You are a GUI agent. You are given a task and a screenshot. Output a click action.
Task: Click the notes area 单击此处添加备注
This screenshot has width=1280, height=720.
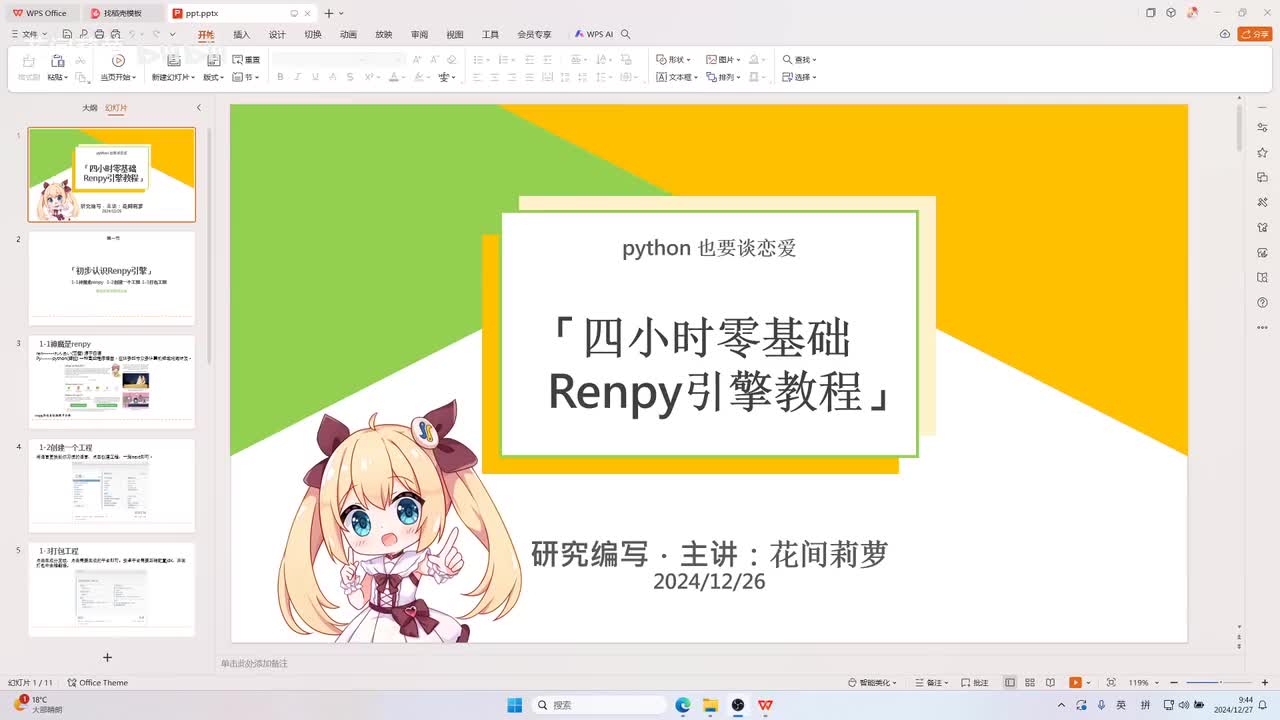click(254, 663)
